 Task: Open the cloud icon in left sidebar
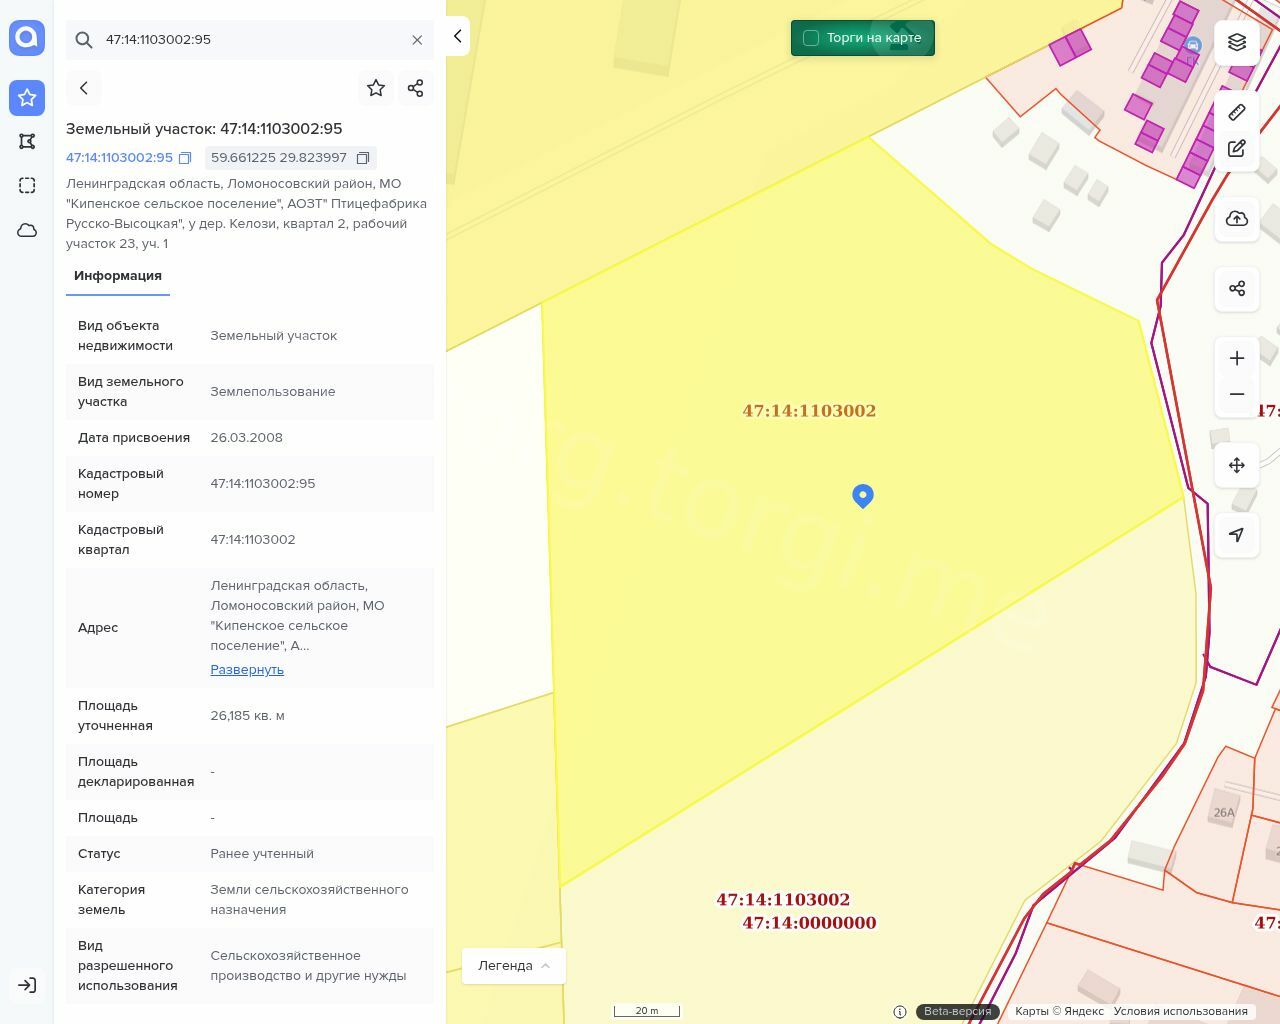click(27, 230)
